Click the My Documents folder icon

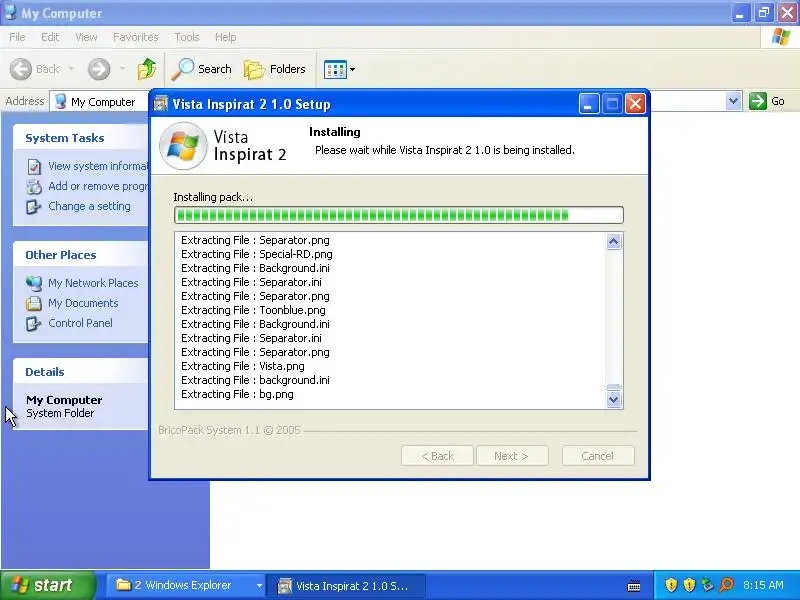coord(34,304)
